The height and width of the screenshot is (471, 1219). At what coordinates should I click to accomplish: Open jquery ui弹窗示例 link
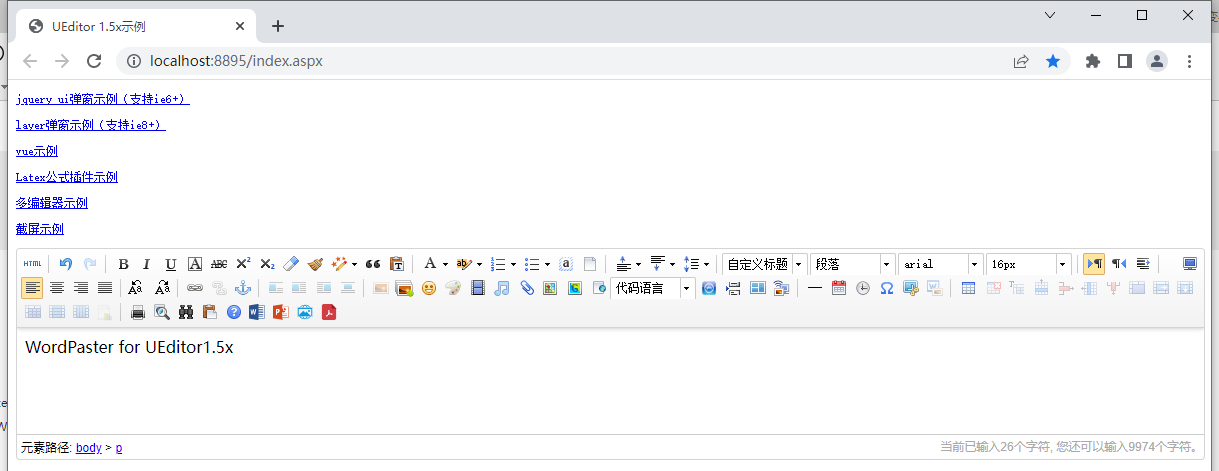click(103, 99)
